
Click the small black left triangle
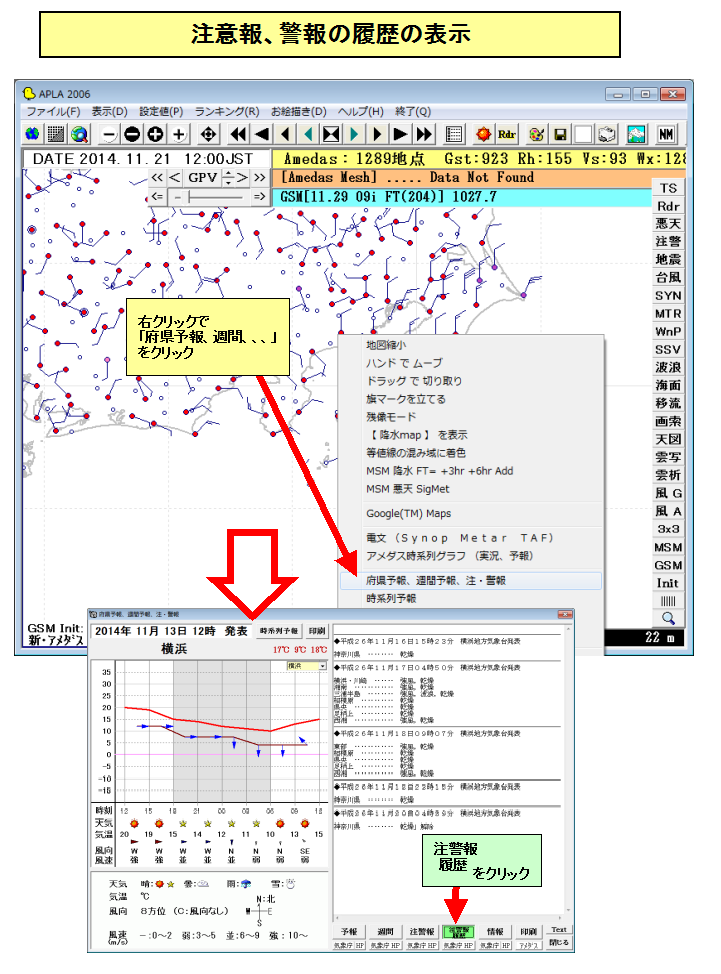pos(285,134)
